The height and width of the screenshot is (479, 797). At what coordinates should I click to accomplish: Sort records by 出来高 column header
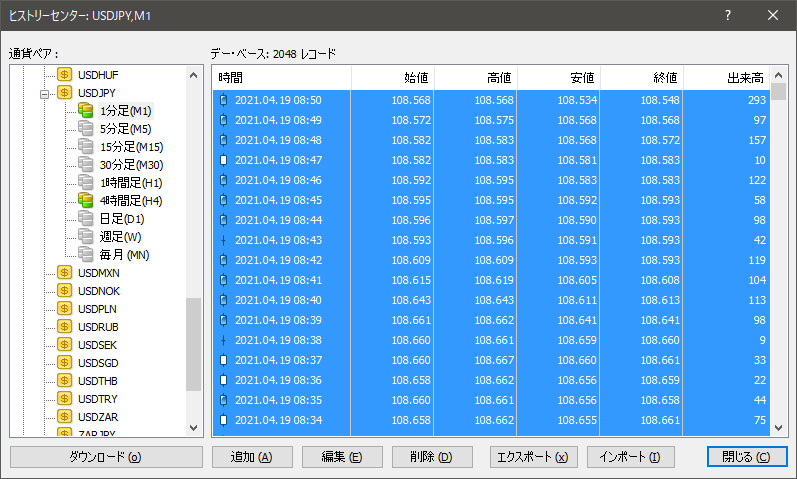coord(727,77)
